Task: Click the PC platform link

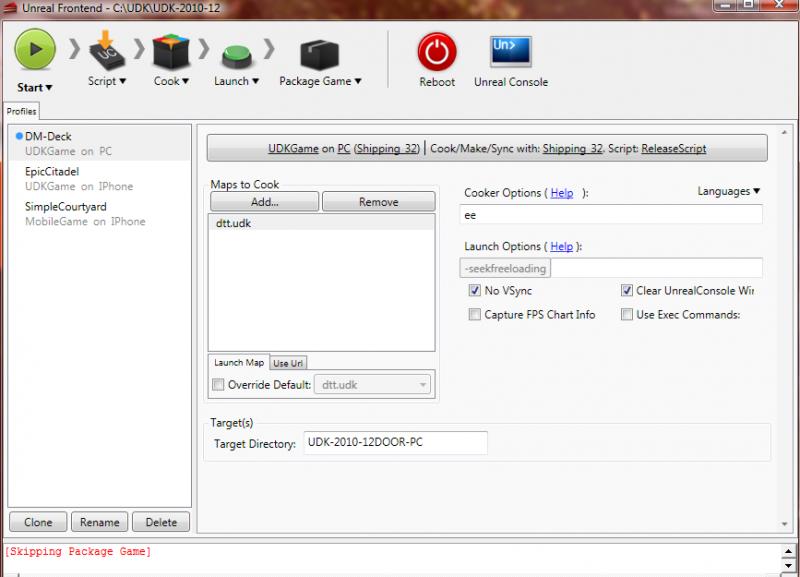Action: click(344, 148)
